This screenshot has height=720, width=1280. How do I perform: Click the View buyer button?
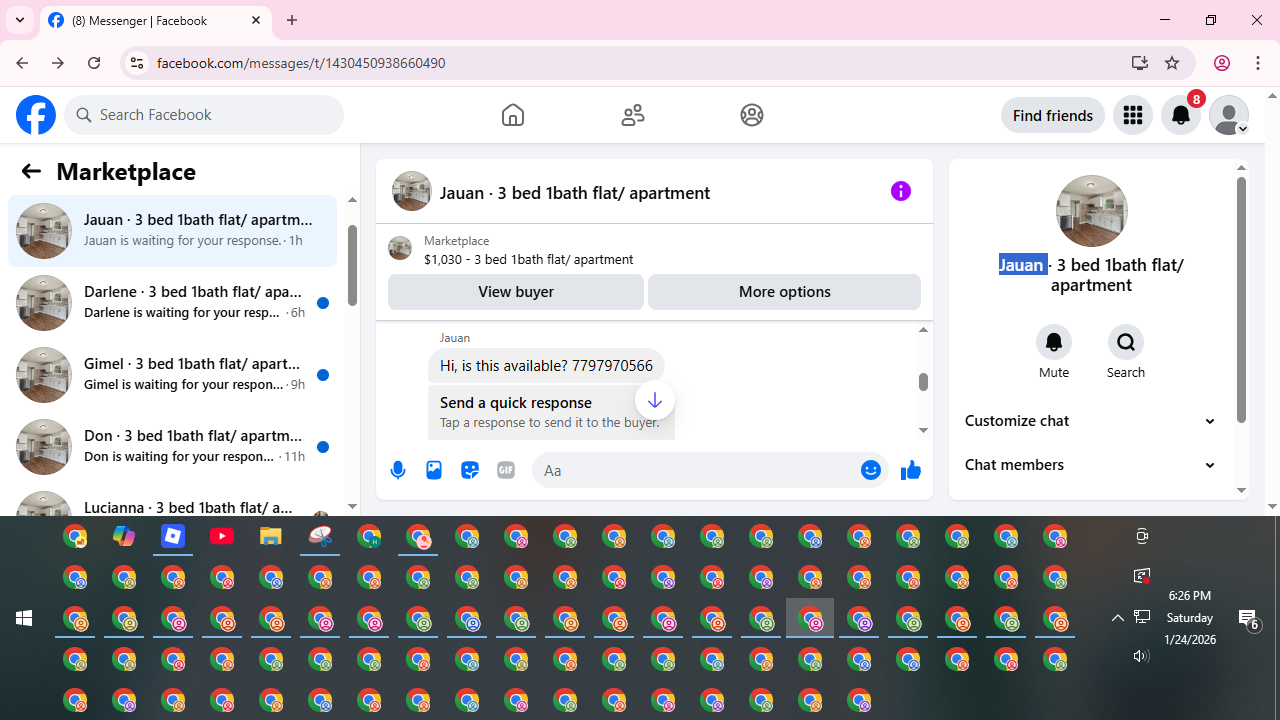[x=516, y=292]
